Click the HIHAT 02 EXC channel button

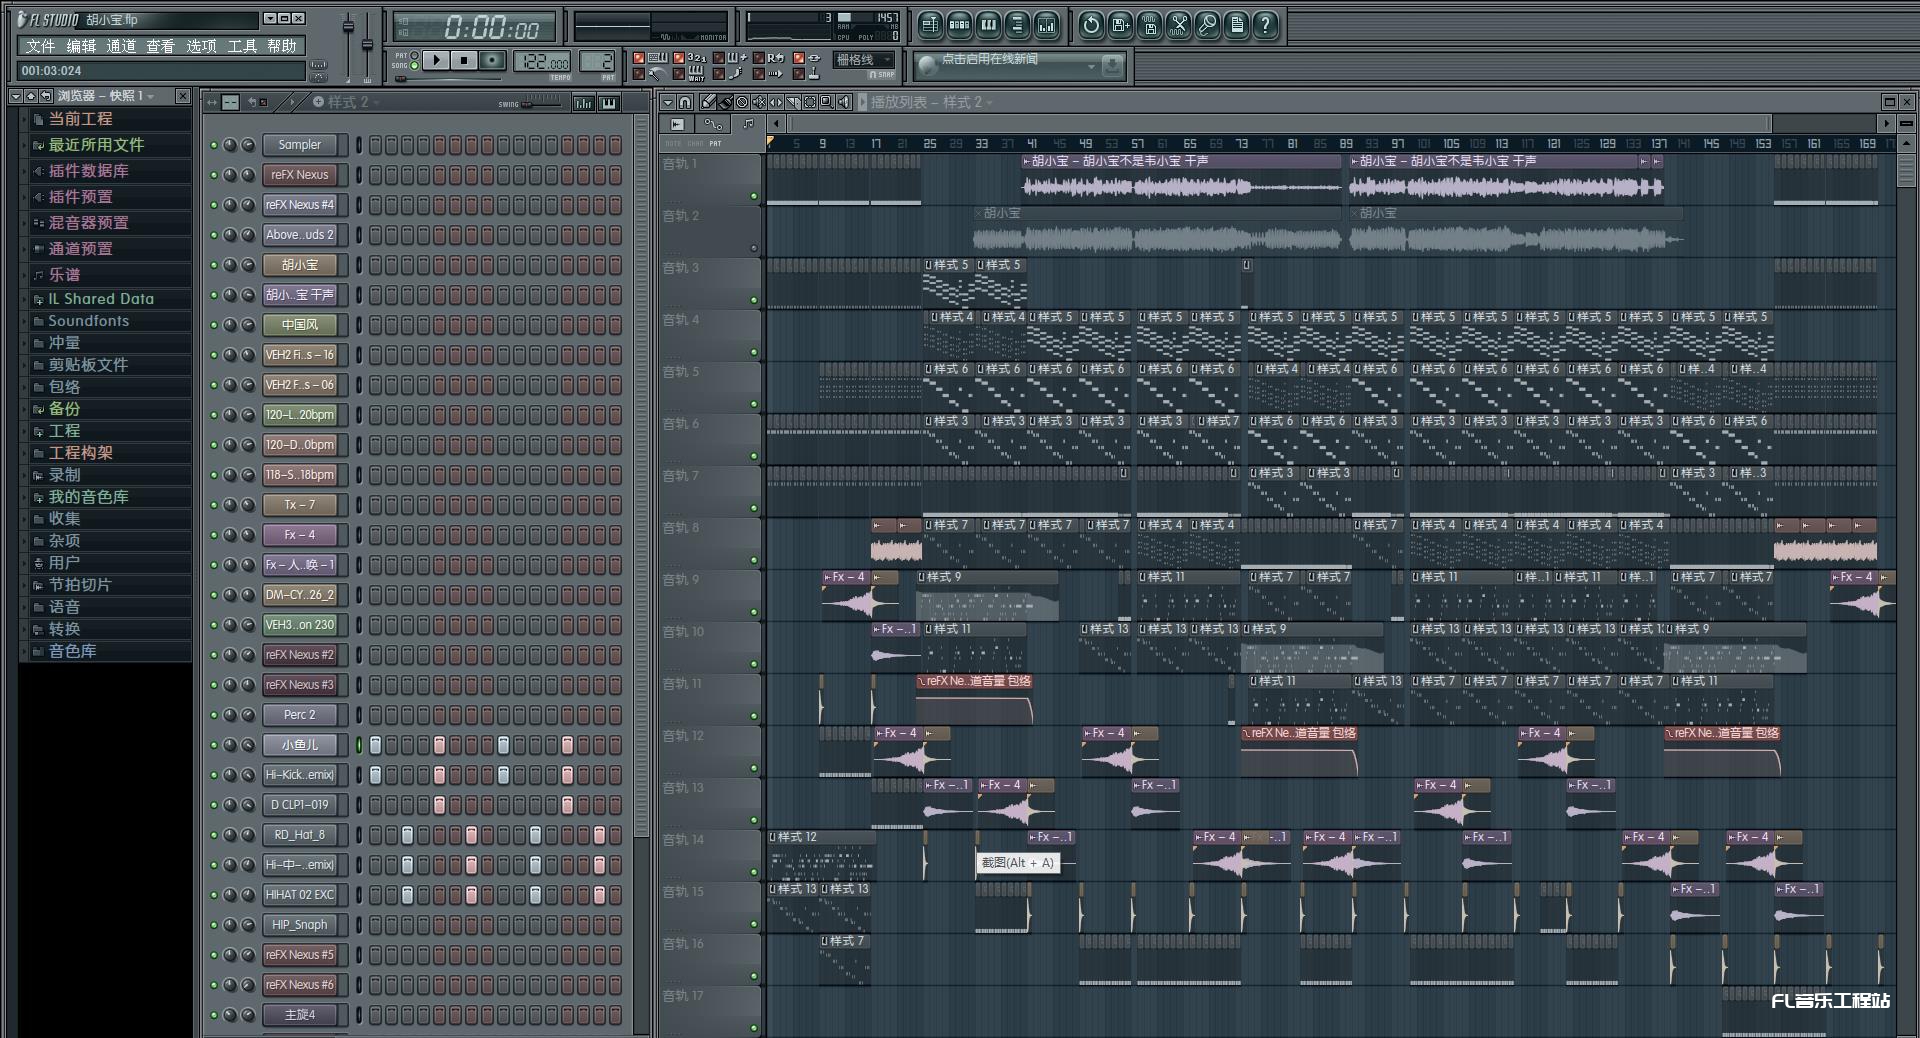pos(300,895)
